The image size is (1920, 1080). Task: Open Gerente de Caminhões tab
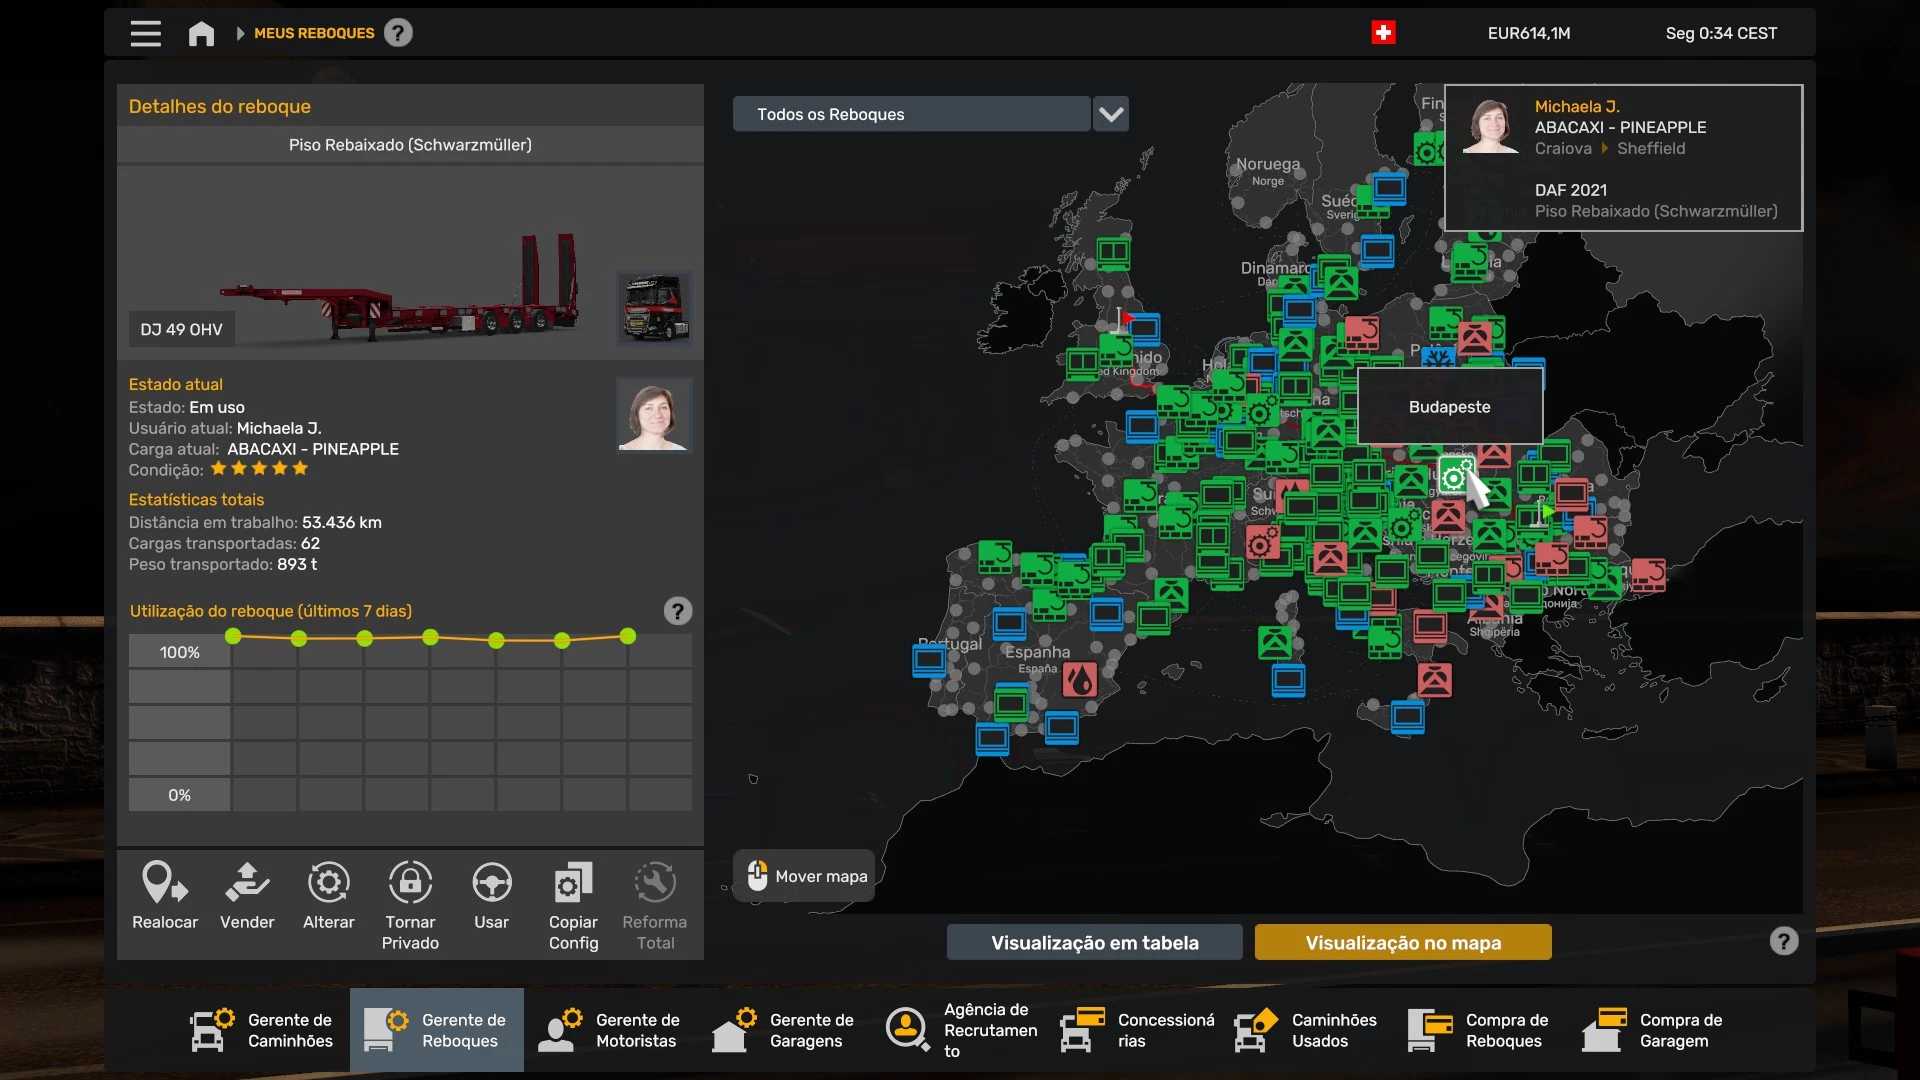click(x=263, y=1030)
